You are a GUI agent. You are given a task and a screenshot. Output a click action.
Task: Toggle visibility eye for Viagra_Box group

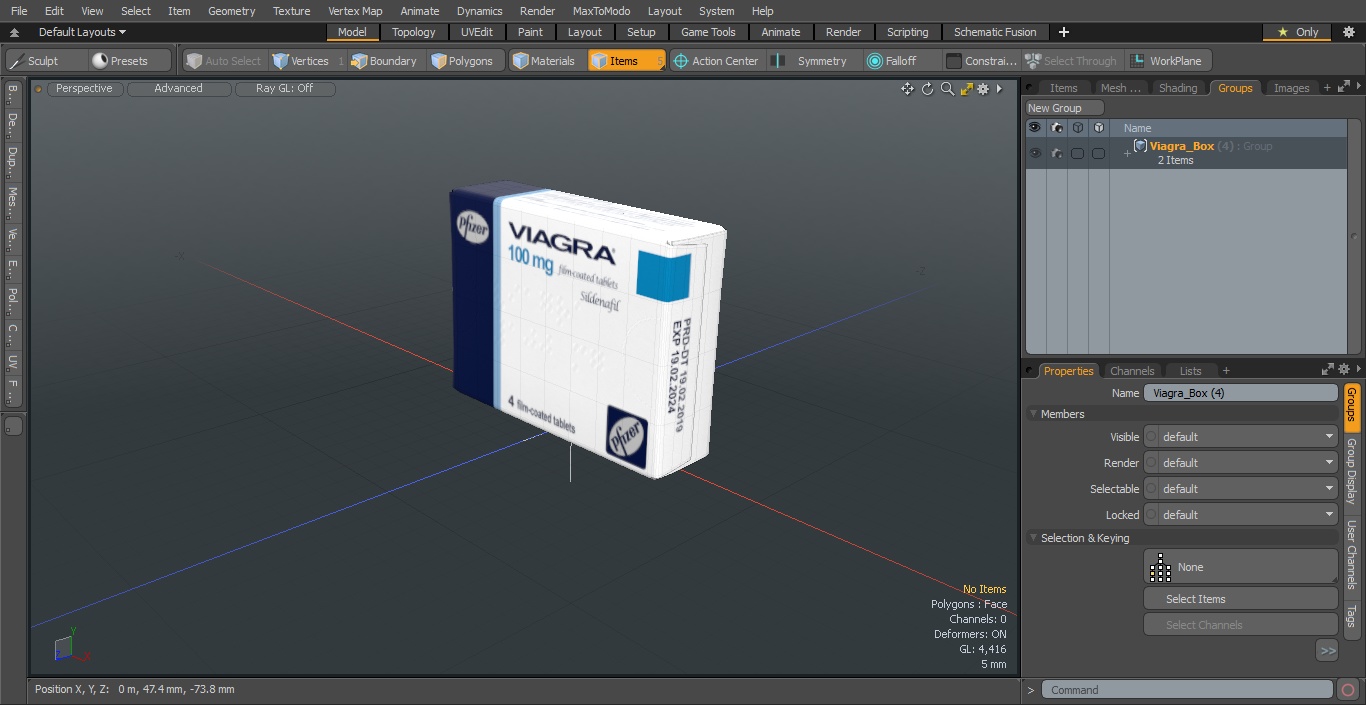1035,153
